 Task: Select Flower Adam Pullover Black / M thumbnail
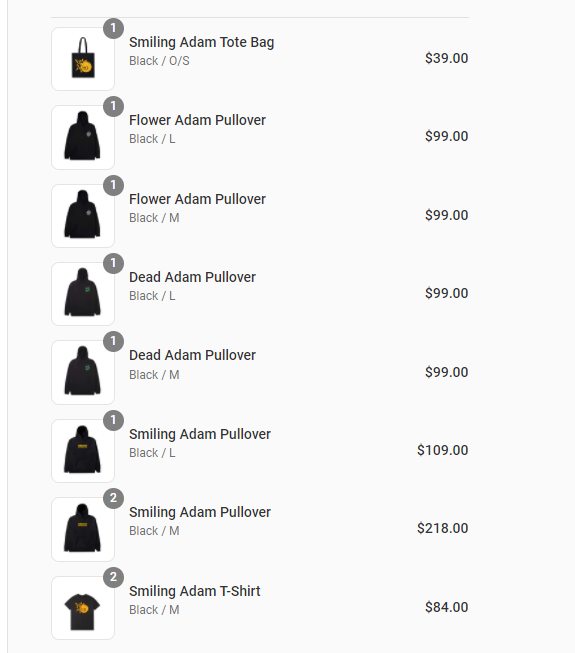83,216
